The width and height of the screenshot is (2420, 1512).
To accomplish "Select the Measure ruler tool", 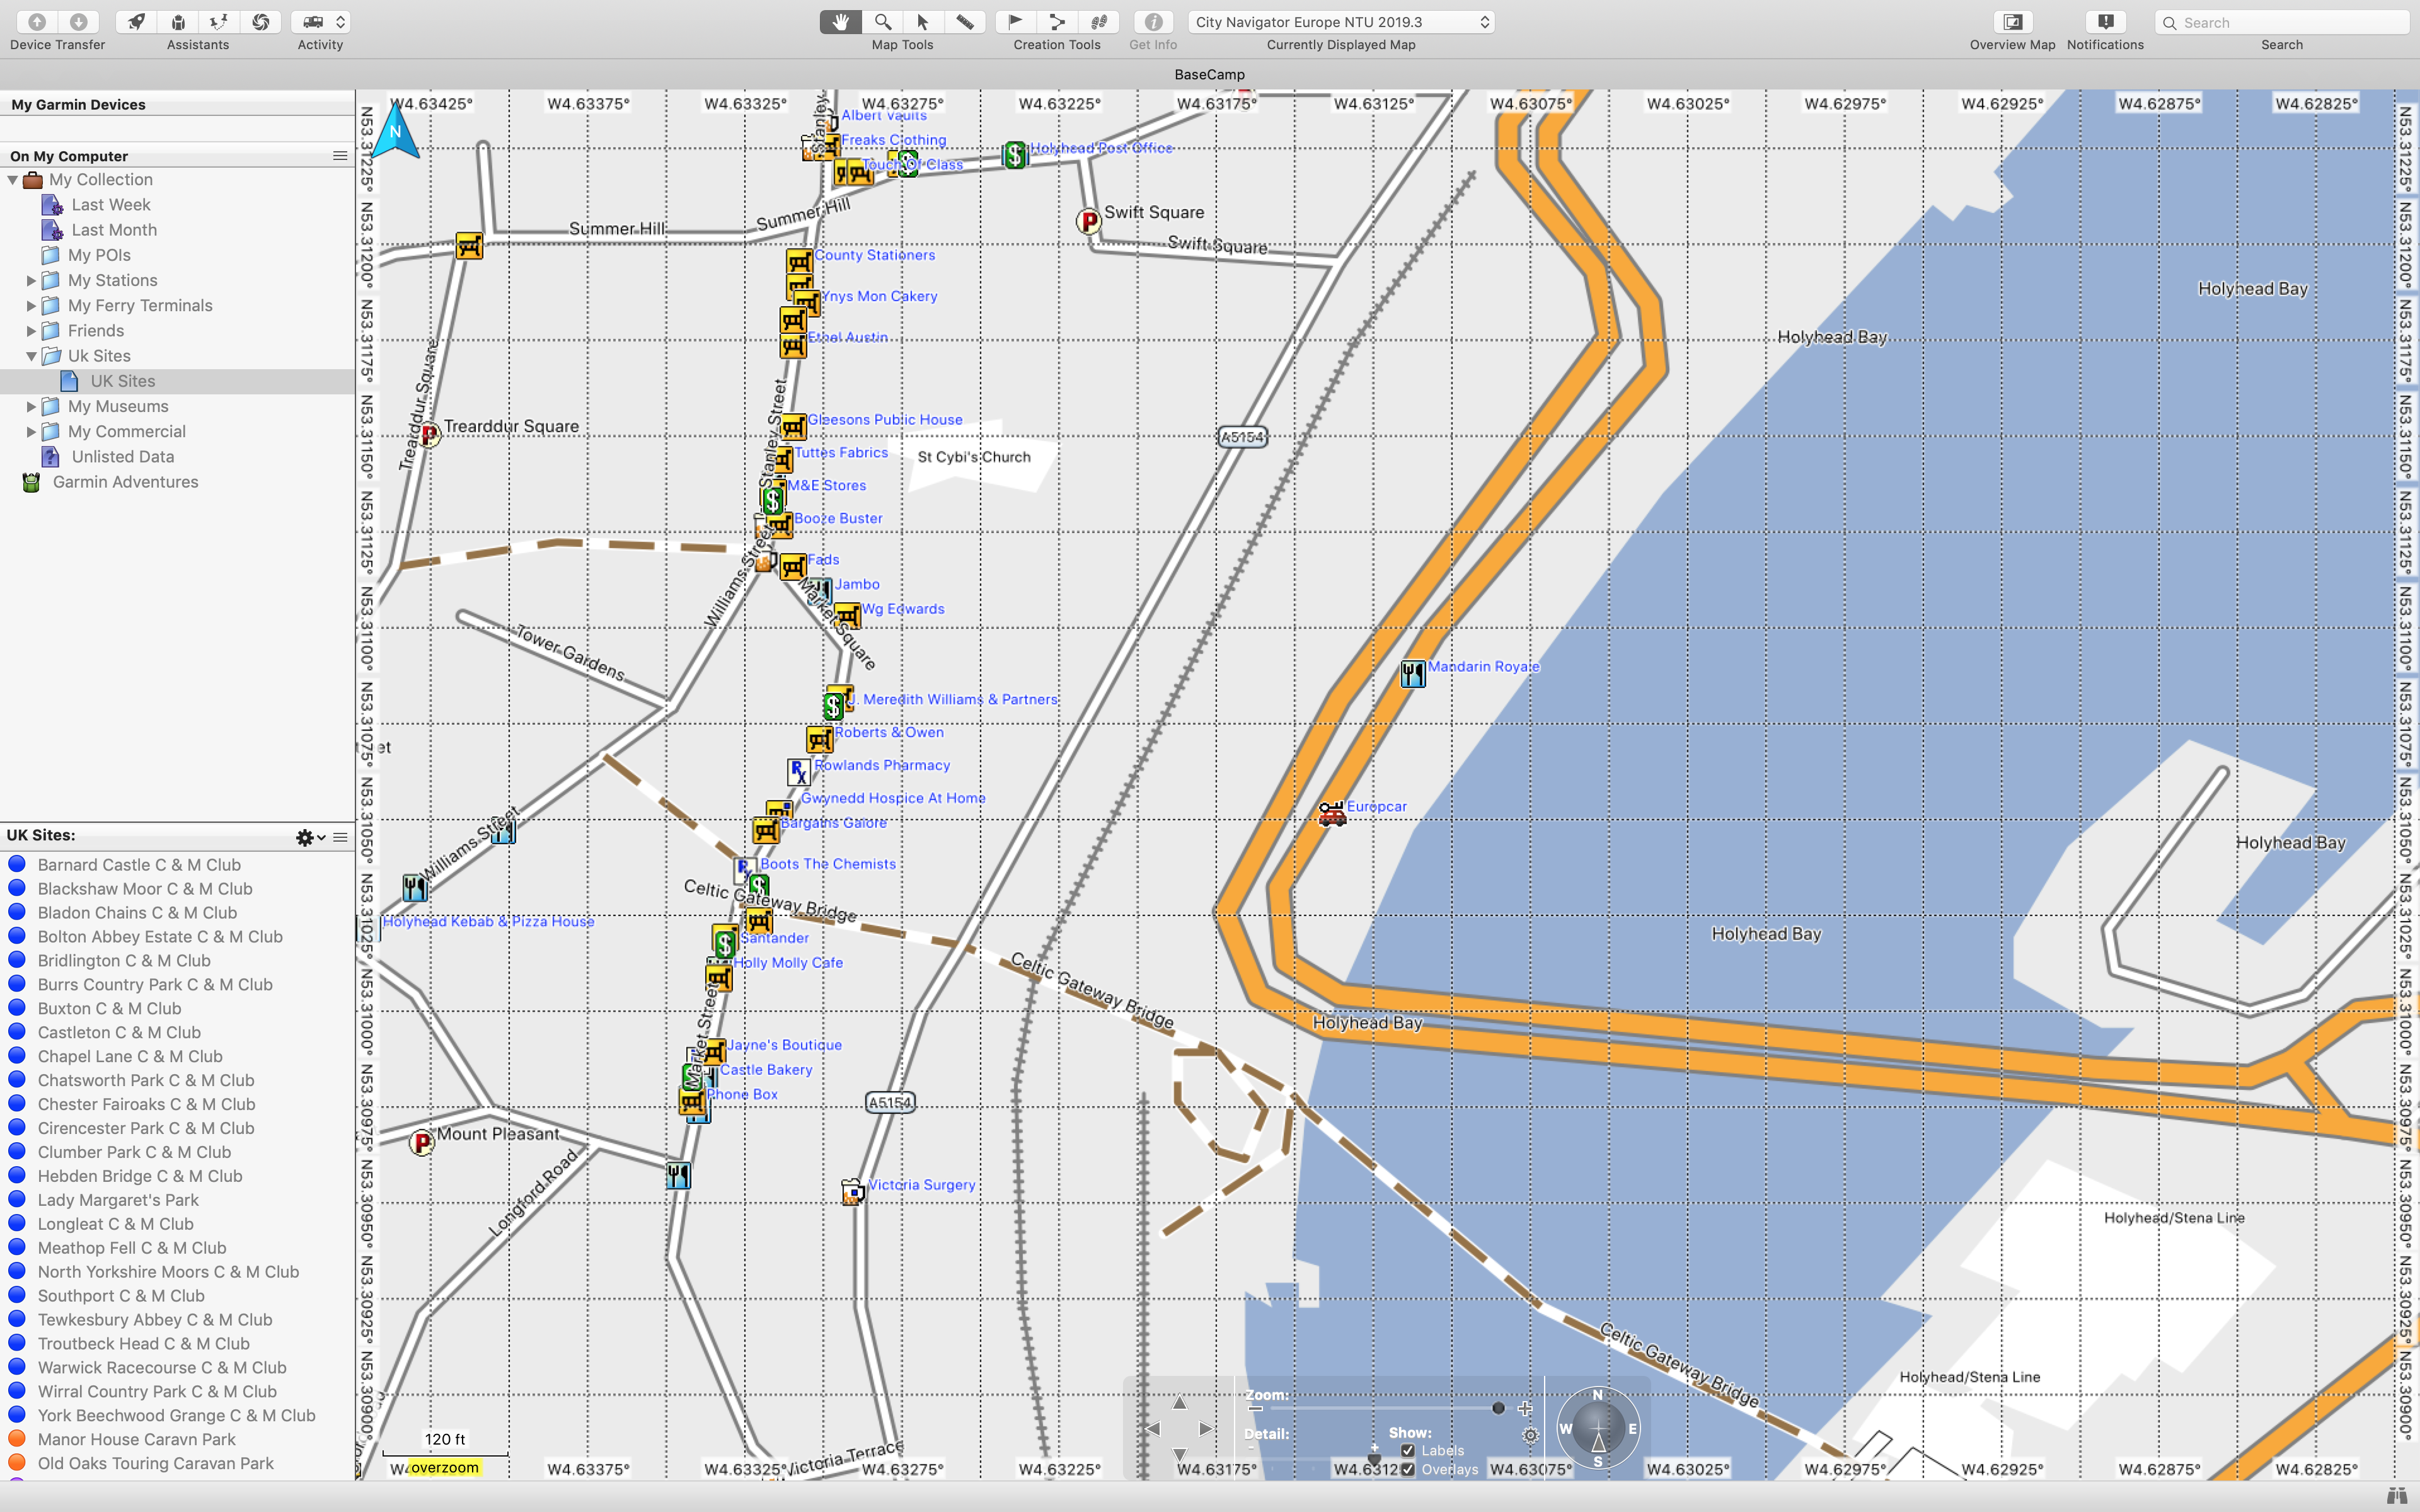I will tap(965, 22).
